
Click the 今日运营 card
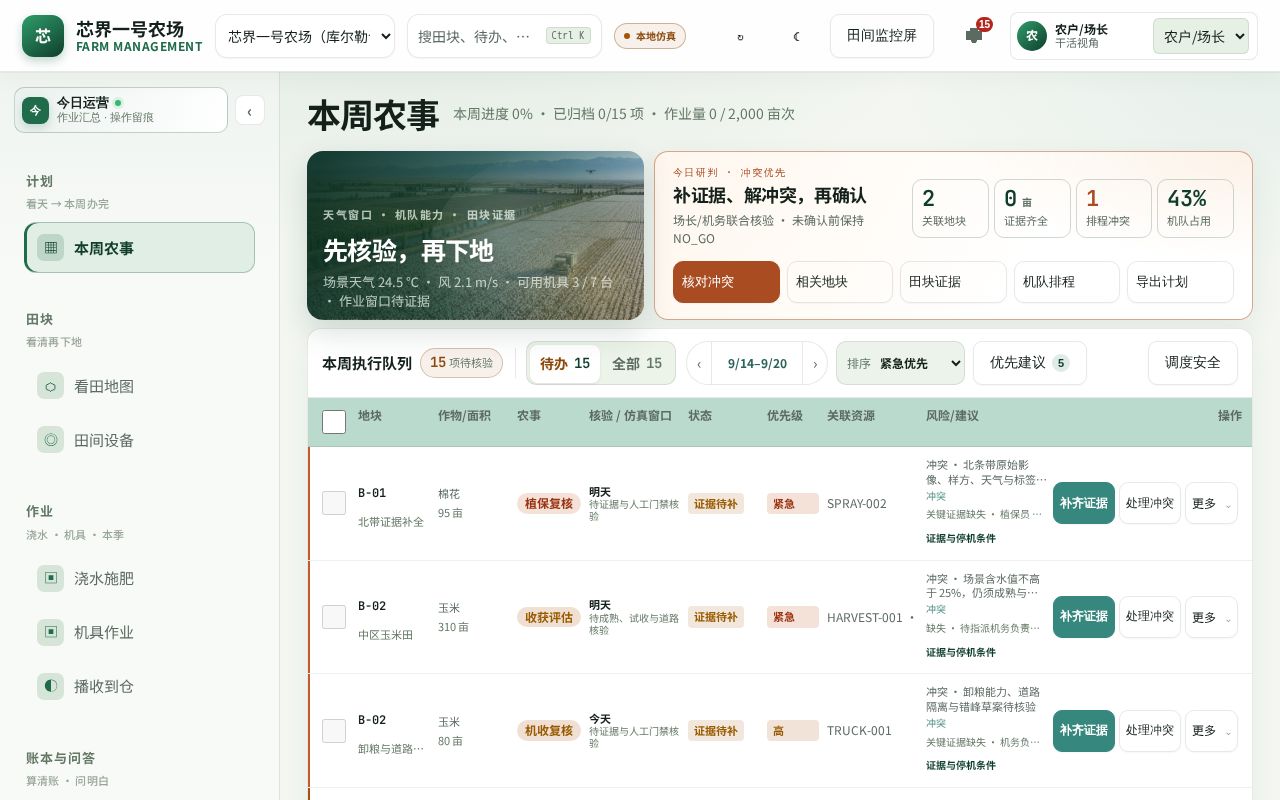[x=121, y=110]
